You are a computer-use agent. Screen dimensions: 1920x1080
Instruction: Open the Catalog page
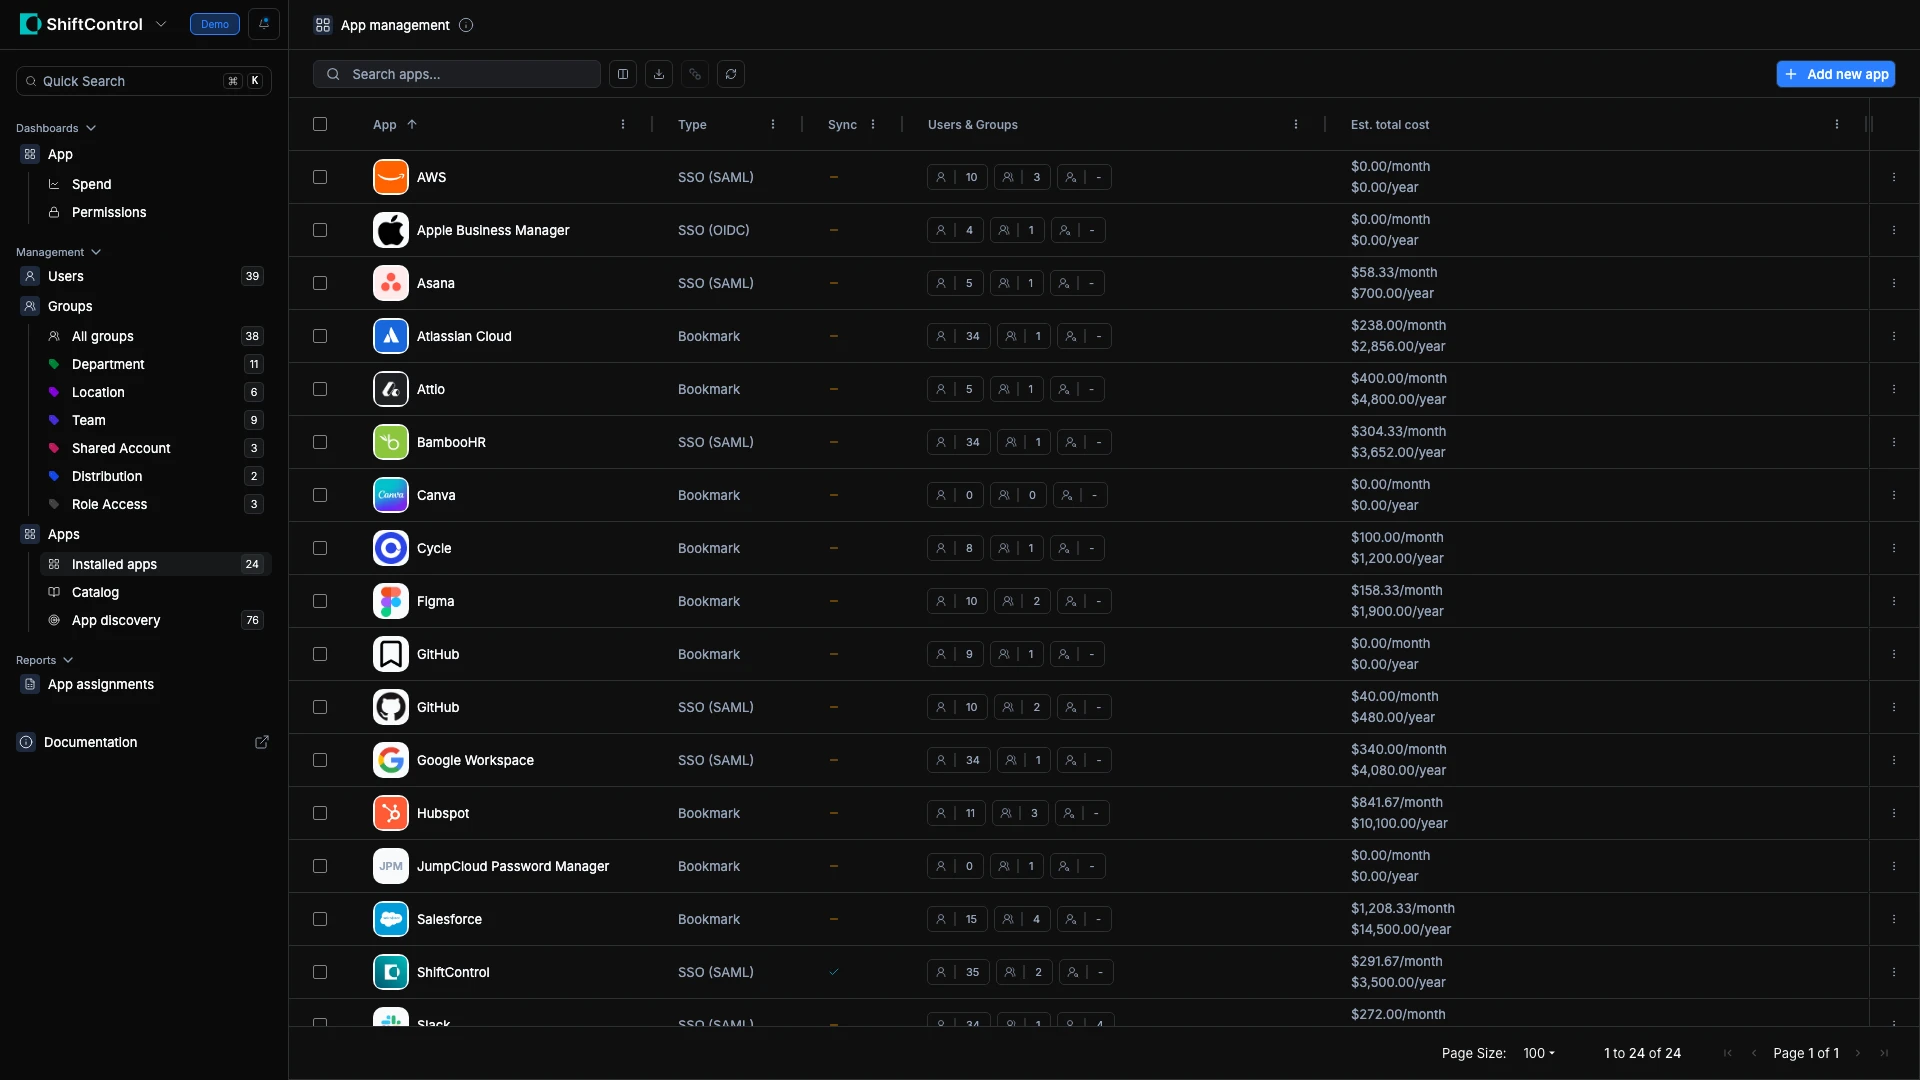[x=156, y=592]
